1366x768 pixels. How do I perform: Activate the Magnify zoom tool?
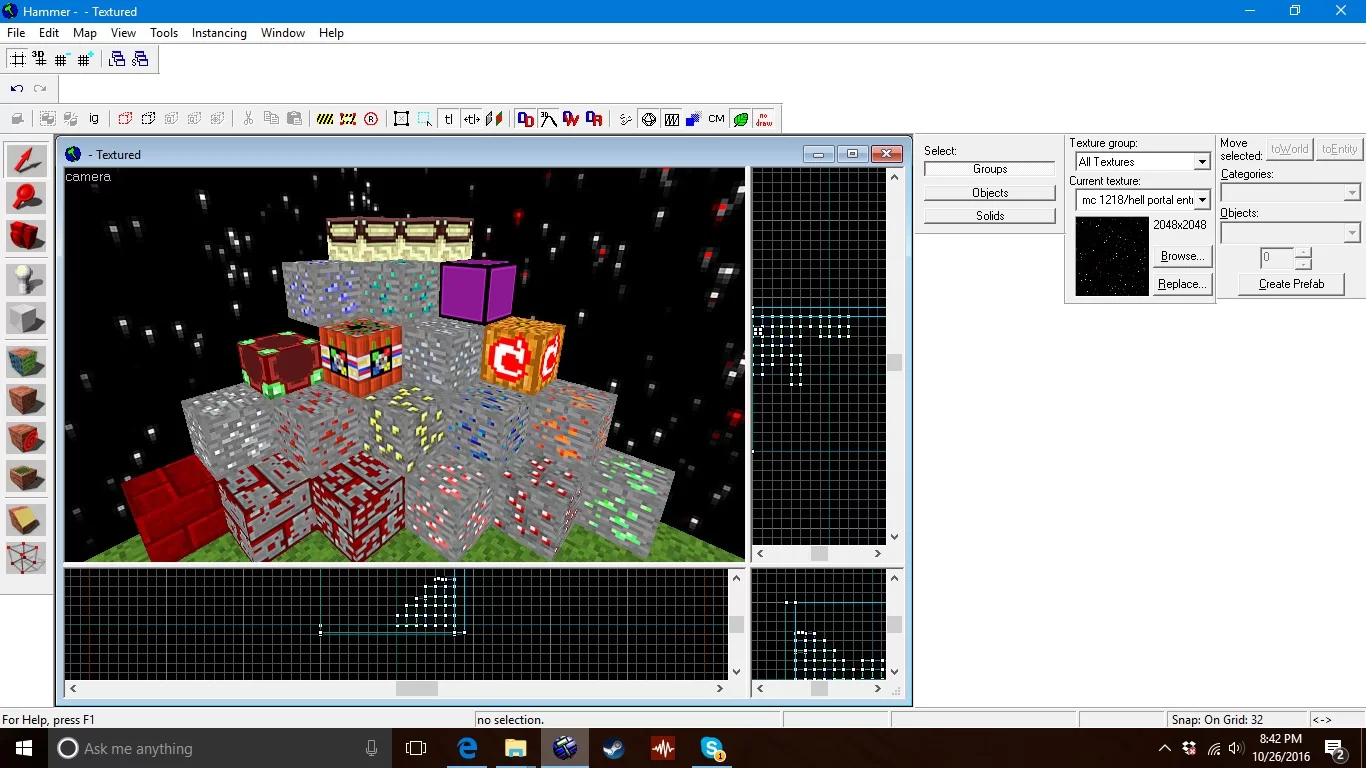click(x=26, y=198)
